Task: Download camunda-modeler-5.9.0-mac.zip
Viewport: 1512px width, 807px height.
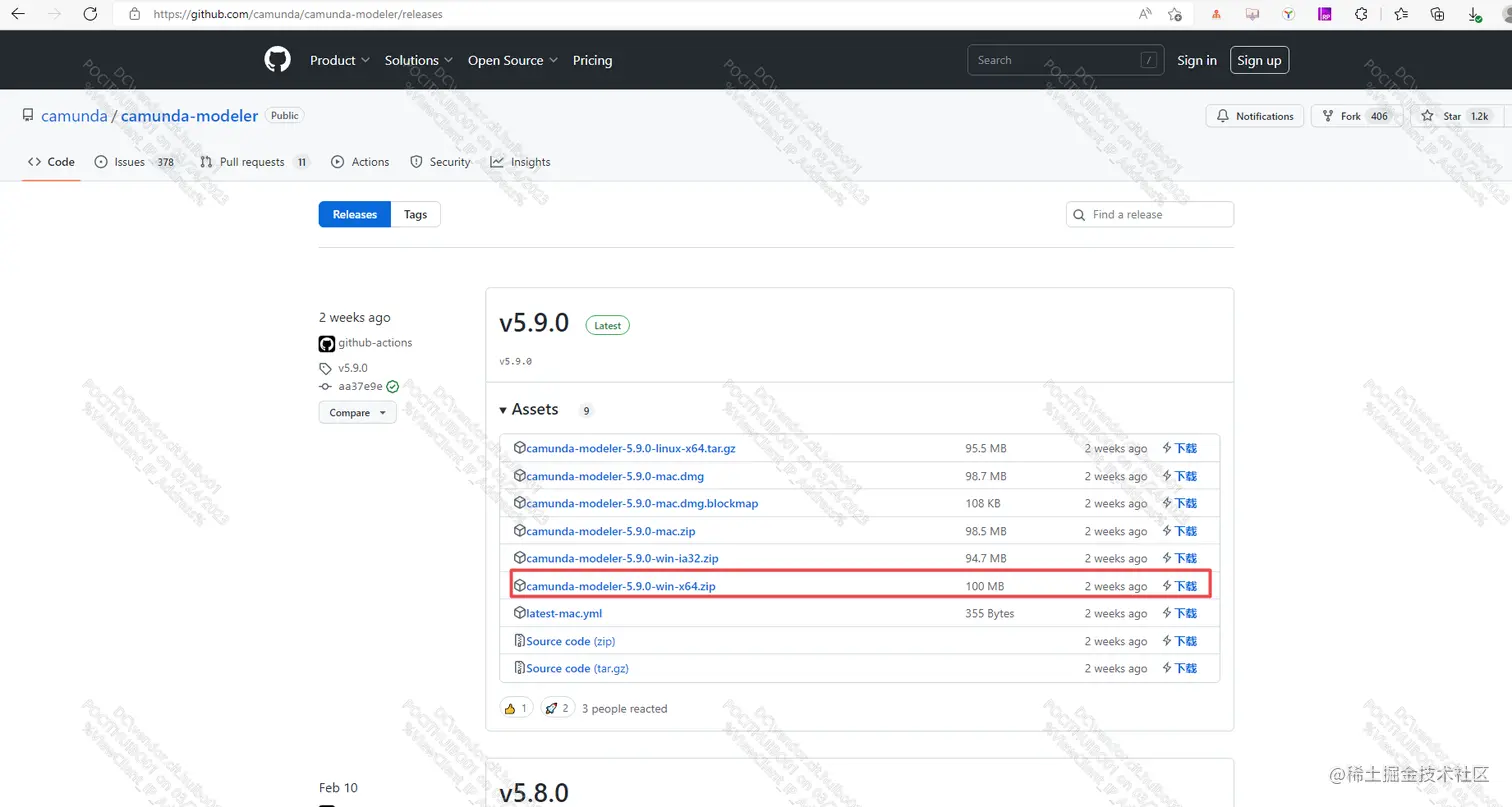Action: pyautogui.click(x=611, y=531)
